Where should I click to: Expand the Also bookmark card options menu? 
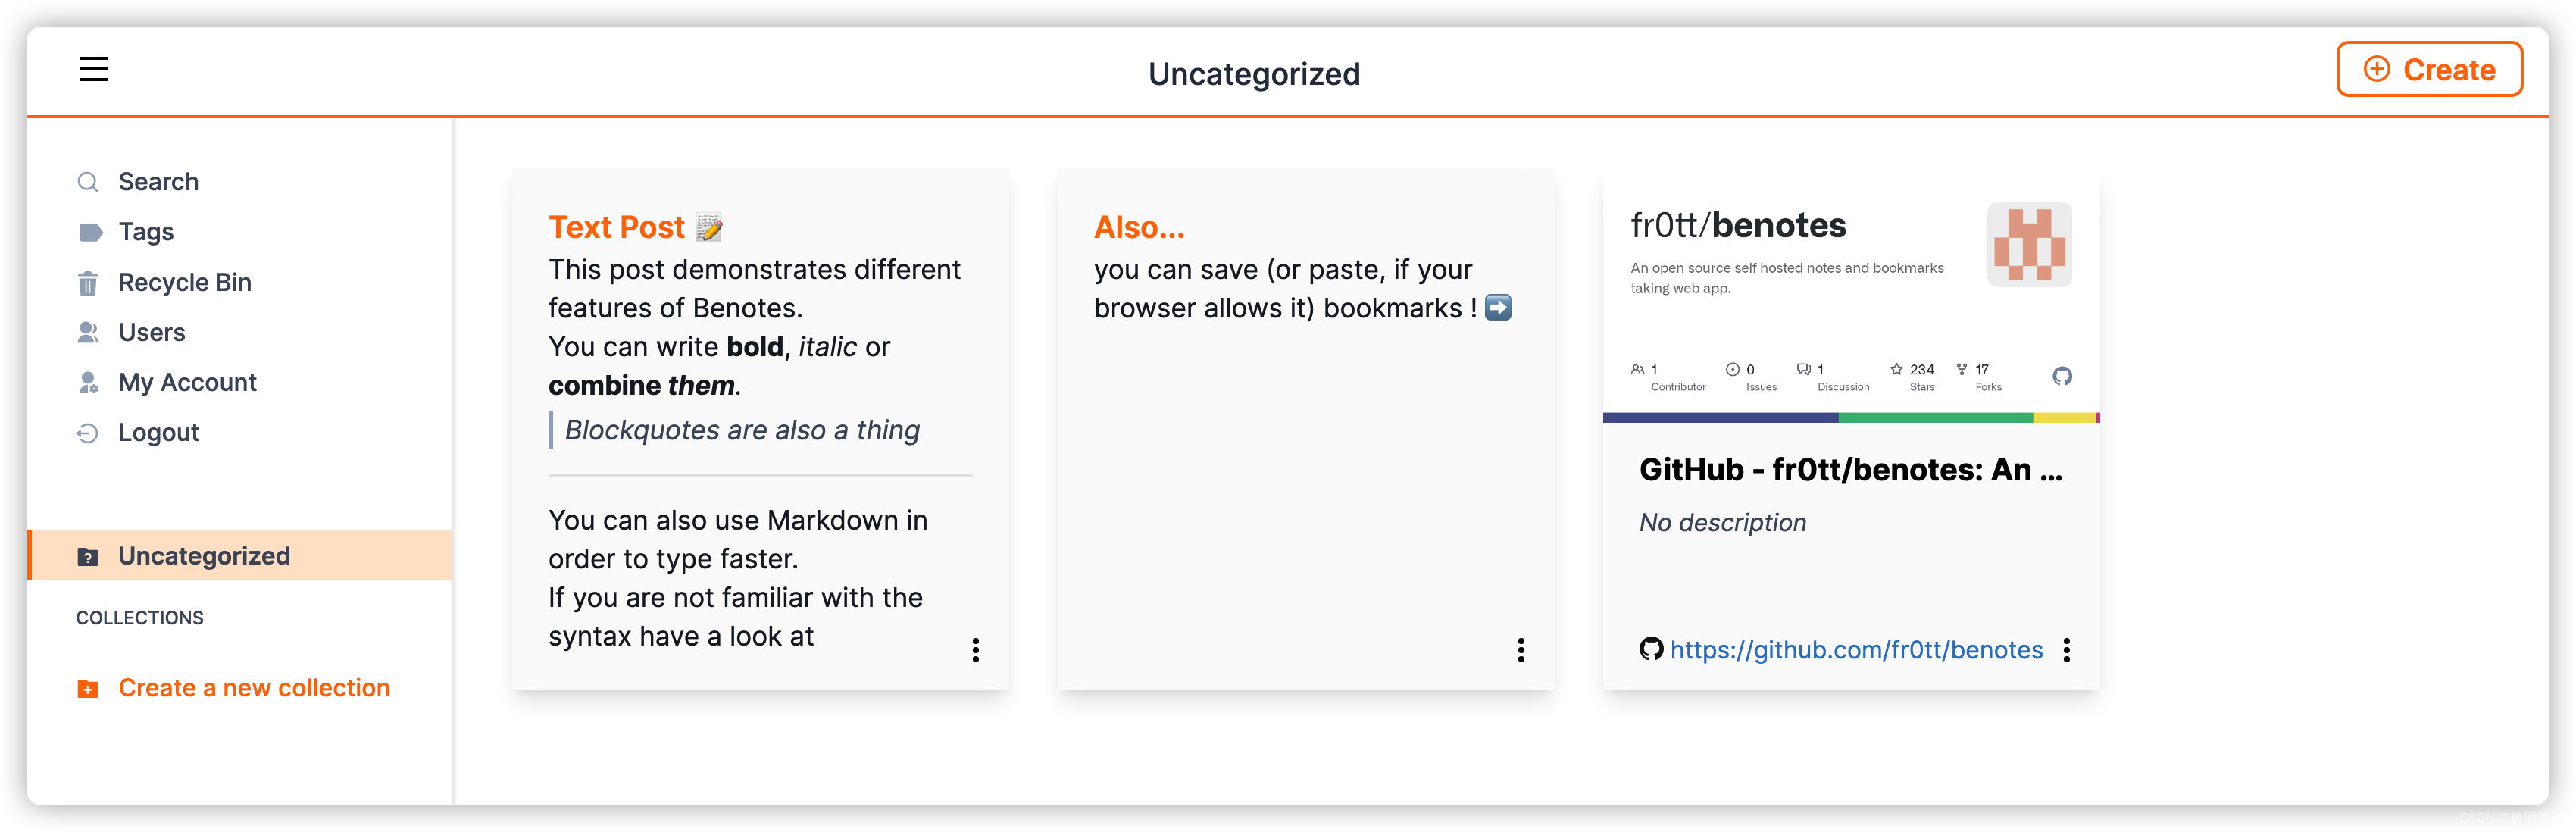(x=1520, y=649)
